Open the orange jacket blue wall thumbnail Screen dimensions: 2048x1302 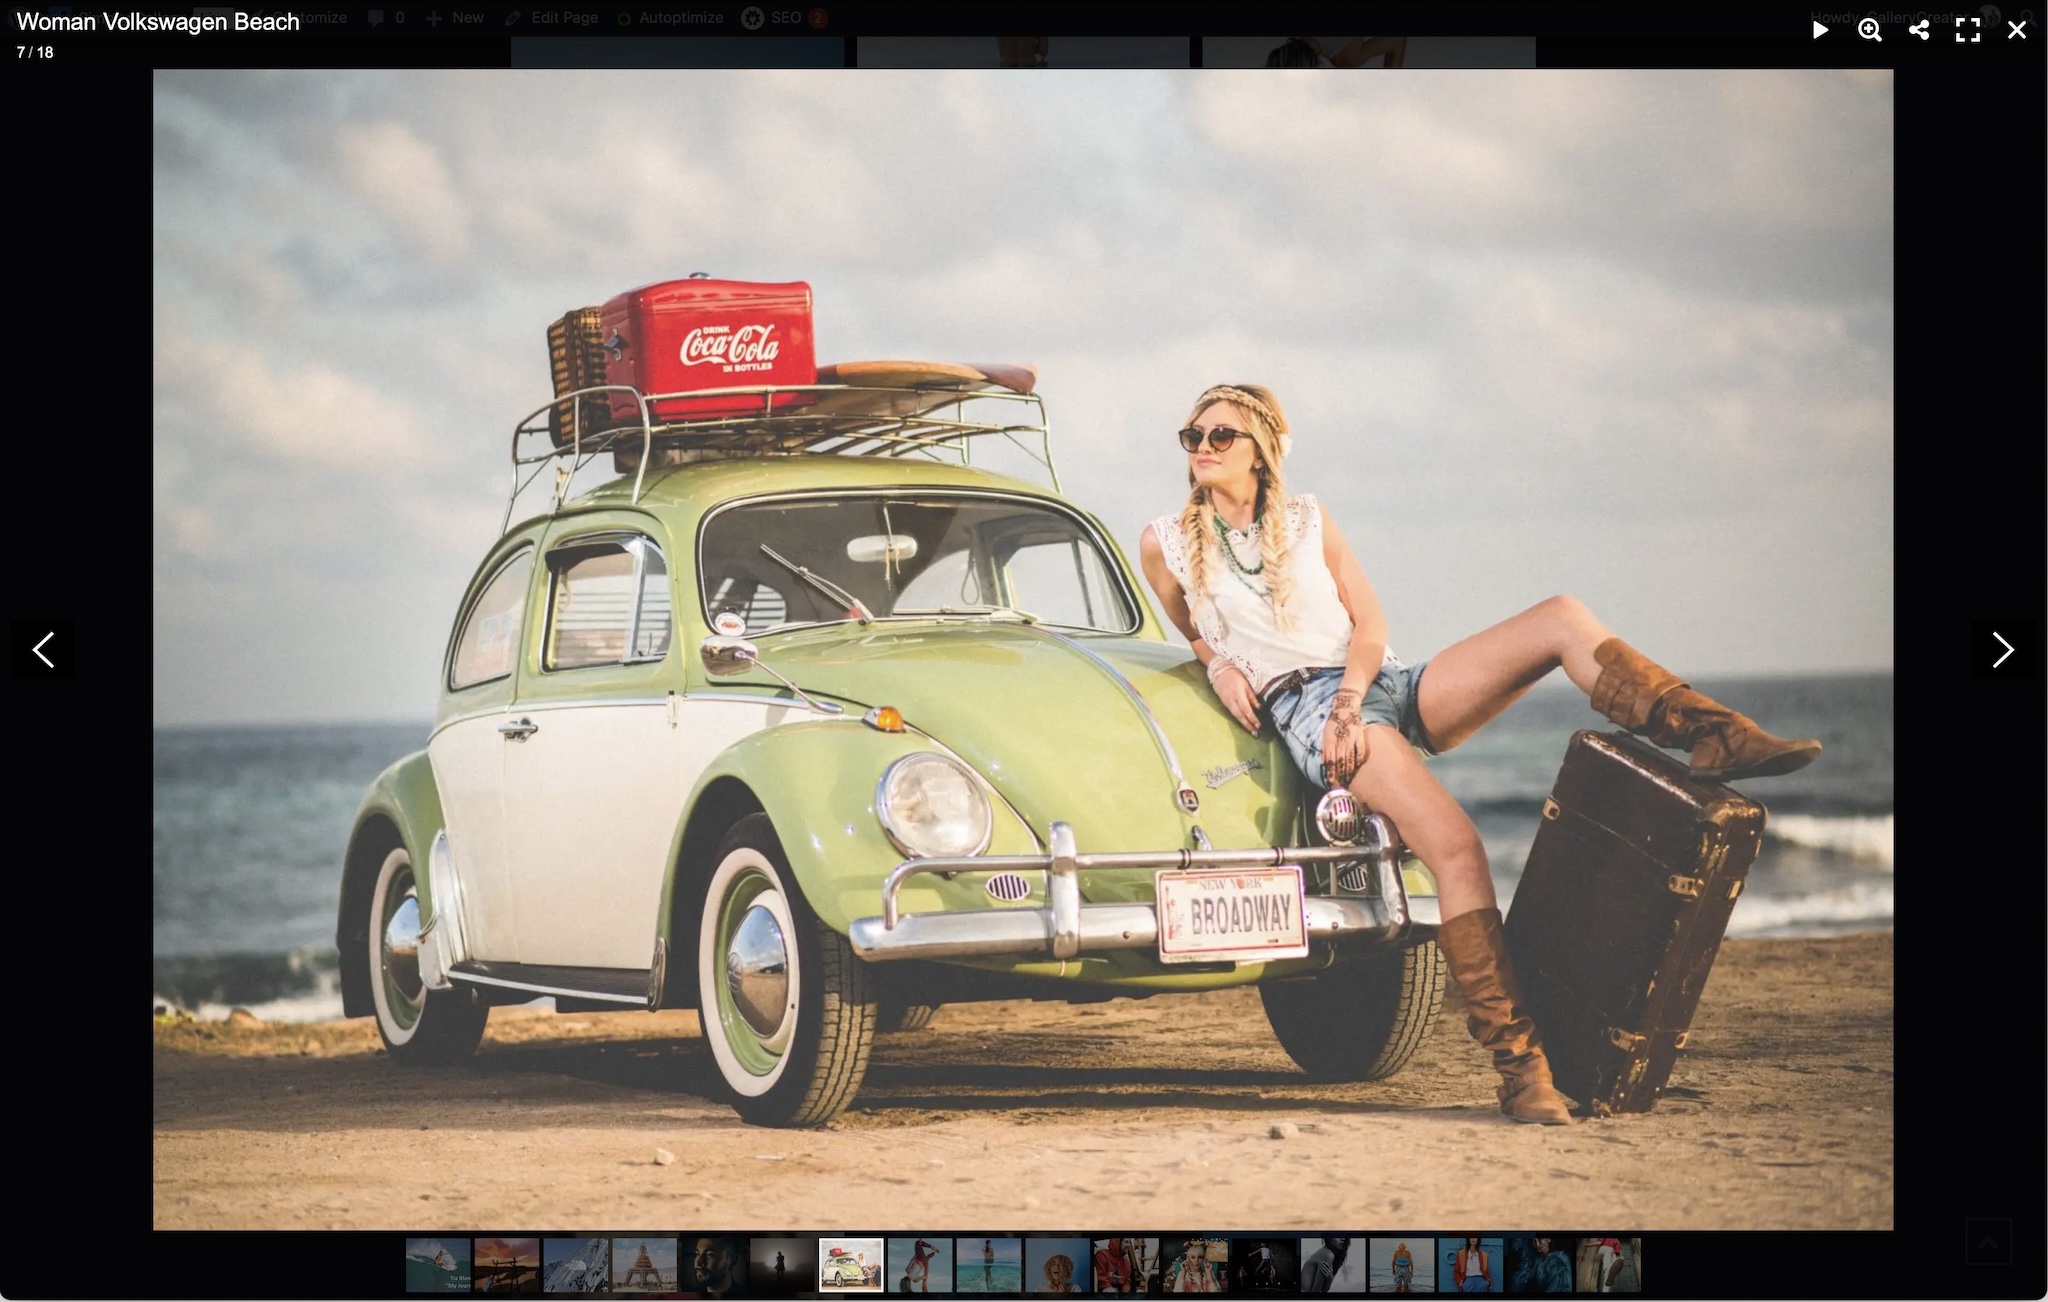[1471, 1265]
